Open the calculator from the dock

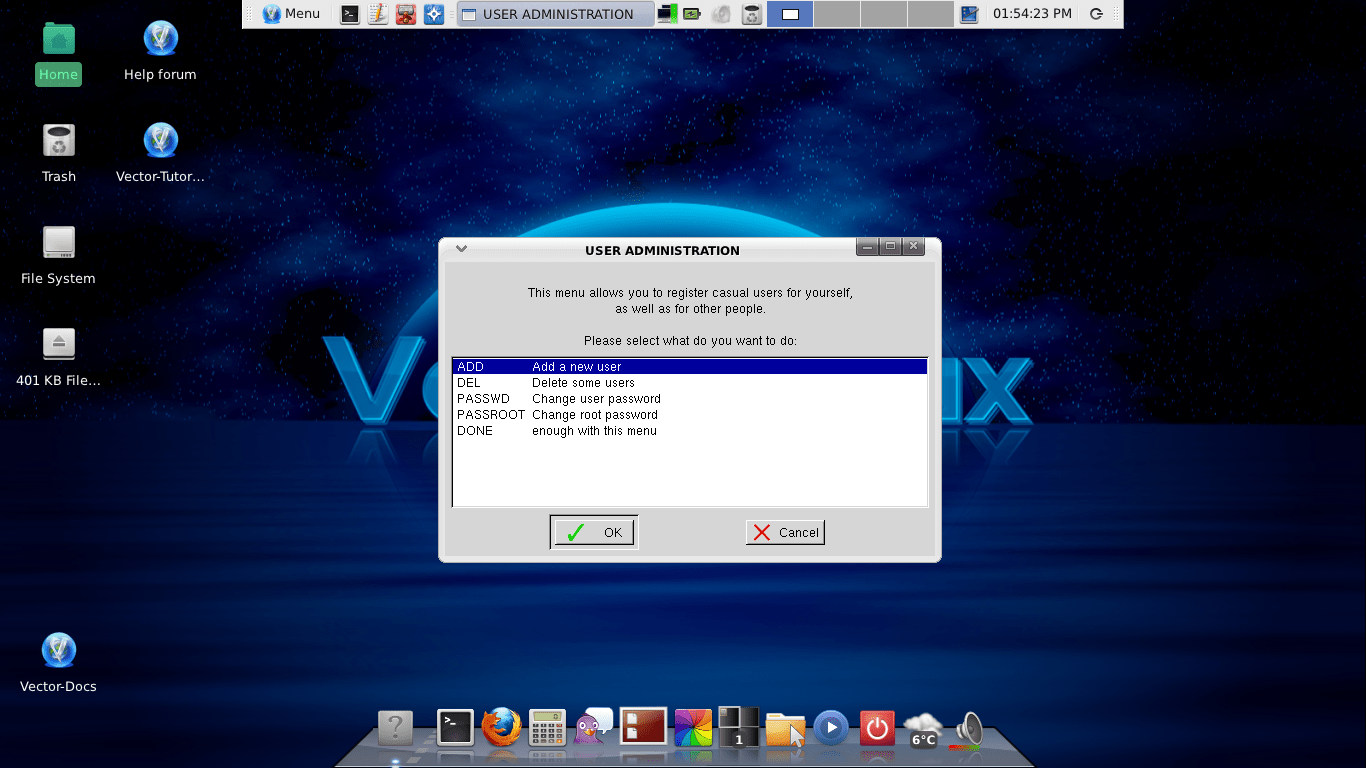pos(547,728)
